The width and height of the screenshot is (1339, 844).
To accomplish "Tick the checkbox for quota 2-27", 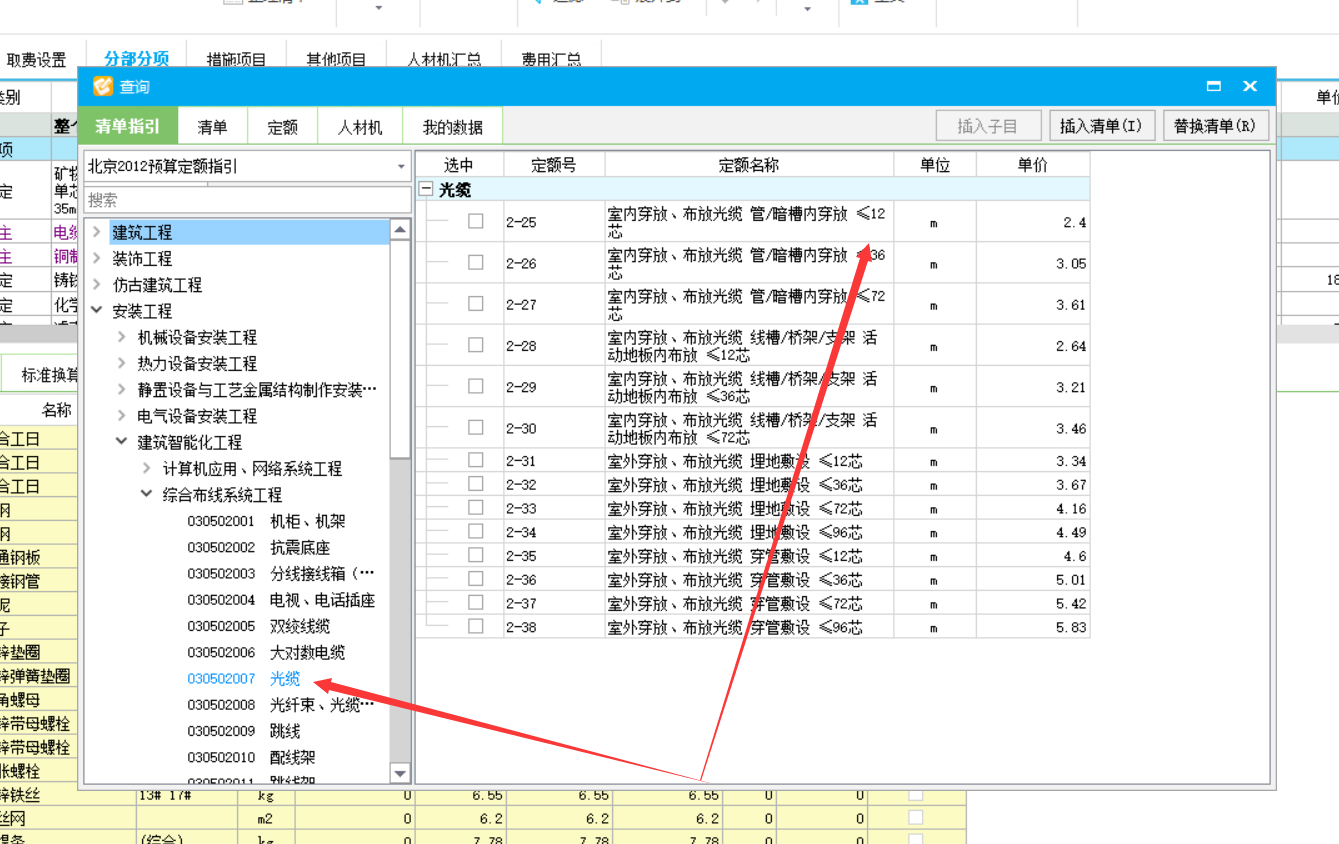I will [x=476, y=303].
